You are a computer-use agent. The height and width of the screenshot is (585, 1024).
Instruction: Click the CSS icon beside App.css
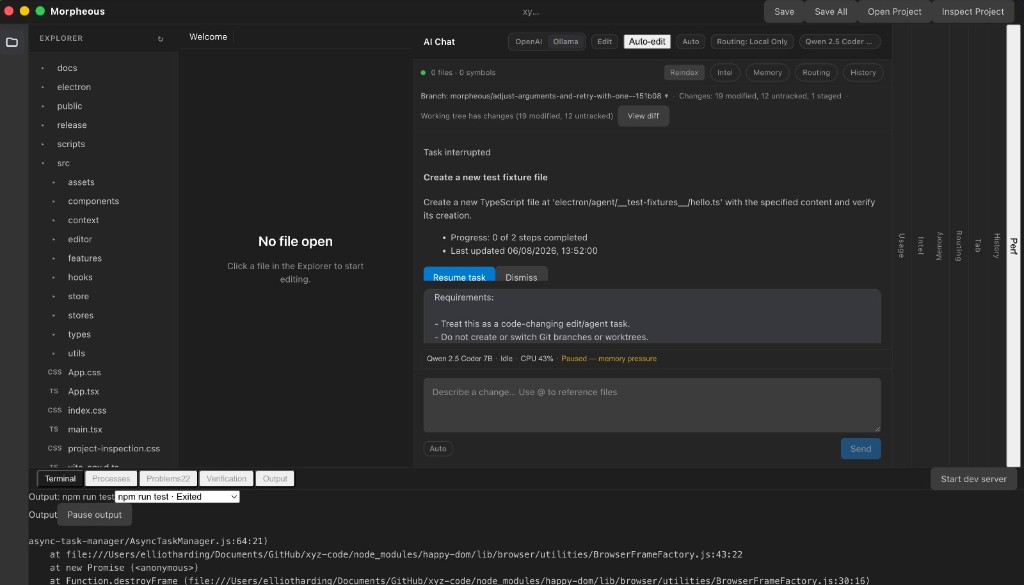pyautogui.click(x=55, y=372)
